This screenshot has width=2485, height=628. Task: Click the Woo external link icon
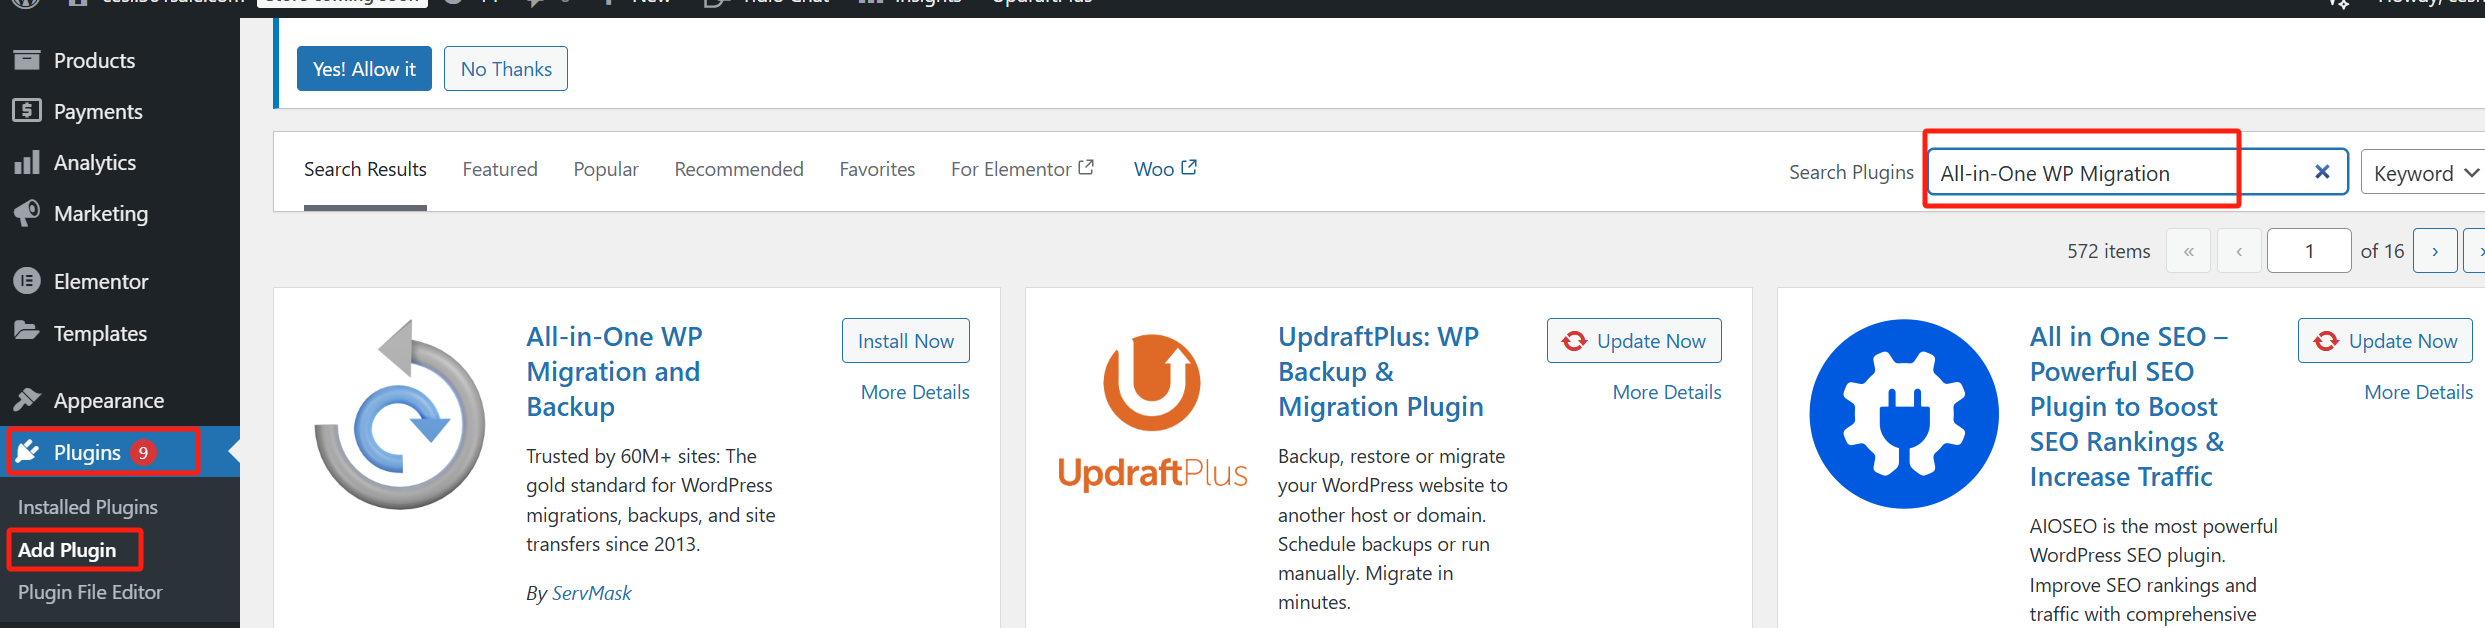tap(1189, 167)
